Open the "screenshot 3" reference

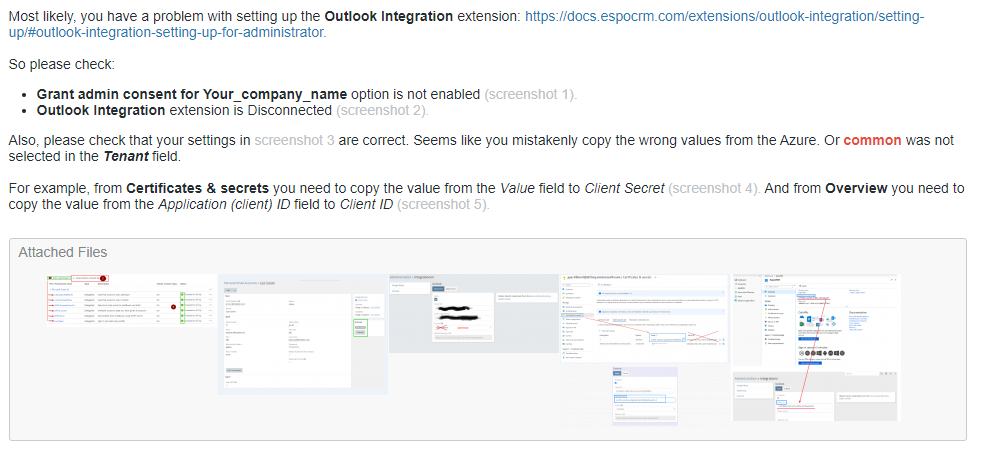point(295,140)
